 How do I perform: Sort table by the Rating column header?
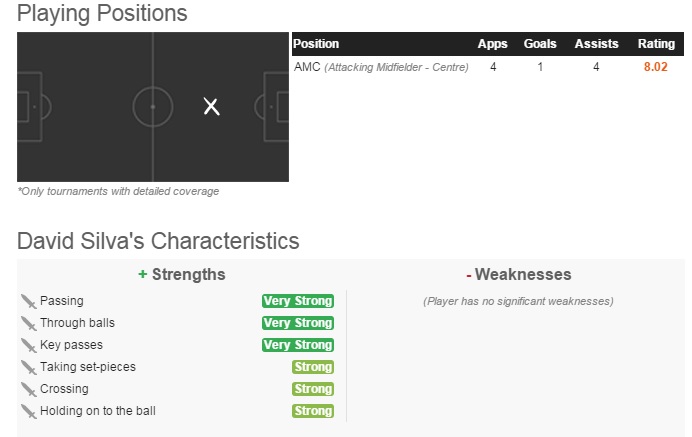tap(656, 44)
